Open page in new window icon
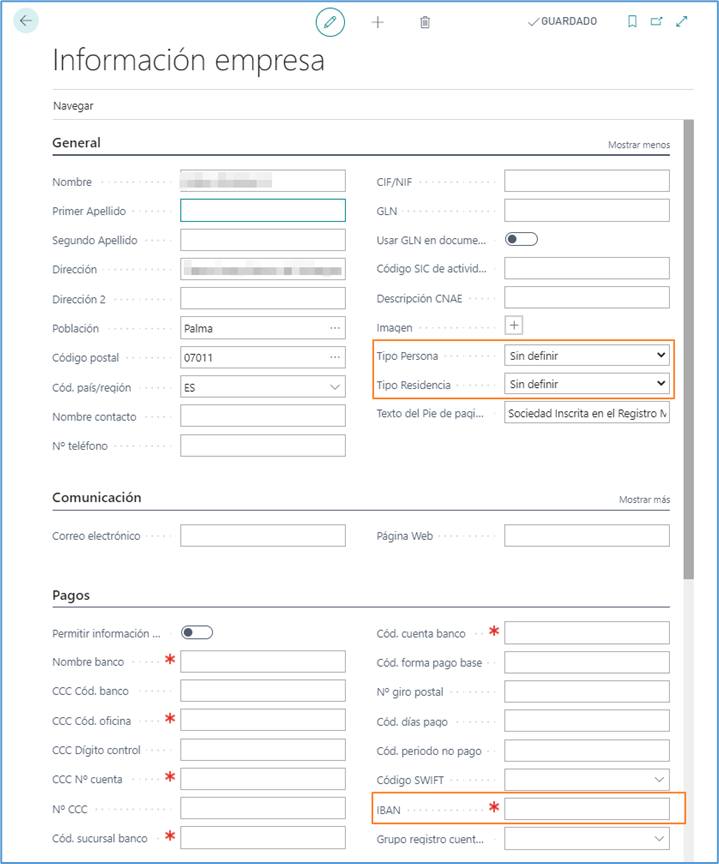This screenshot has height=864, width=719. 656,21
